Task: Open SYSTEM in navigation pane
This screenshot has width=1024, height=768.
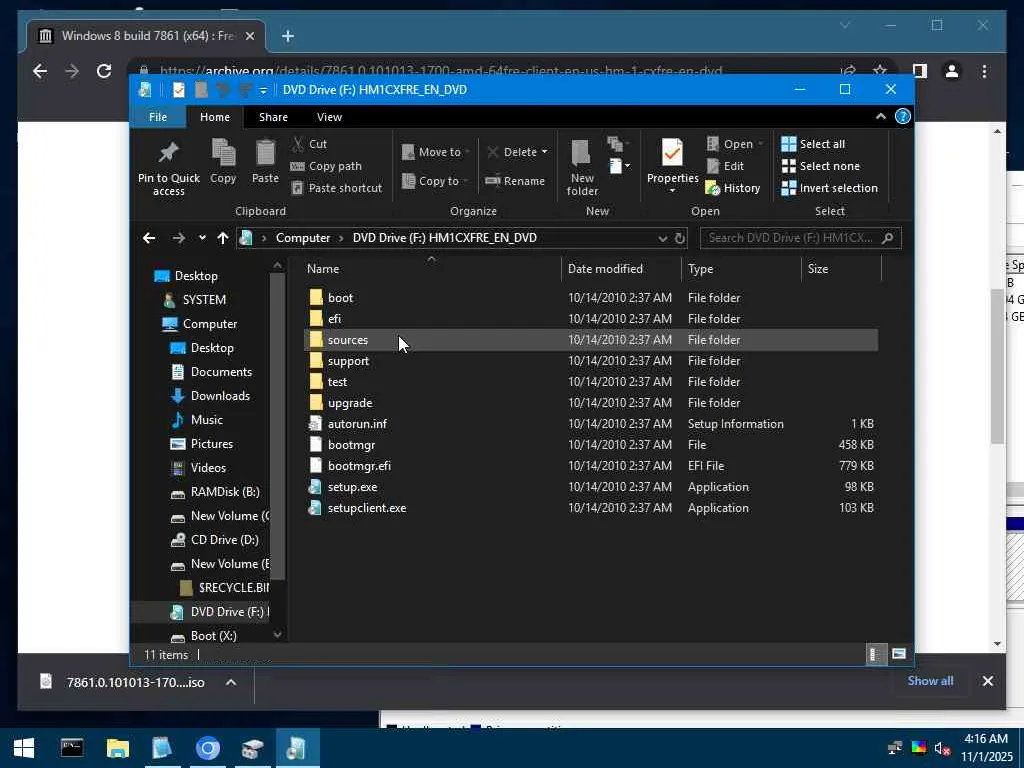Action: pos(204,300)
